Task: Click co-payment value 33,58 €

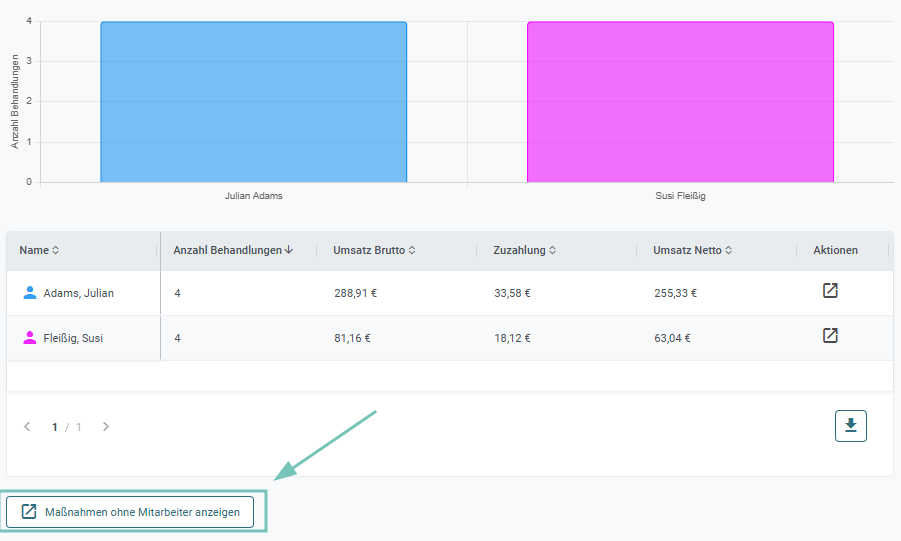Action: 512,293
